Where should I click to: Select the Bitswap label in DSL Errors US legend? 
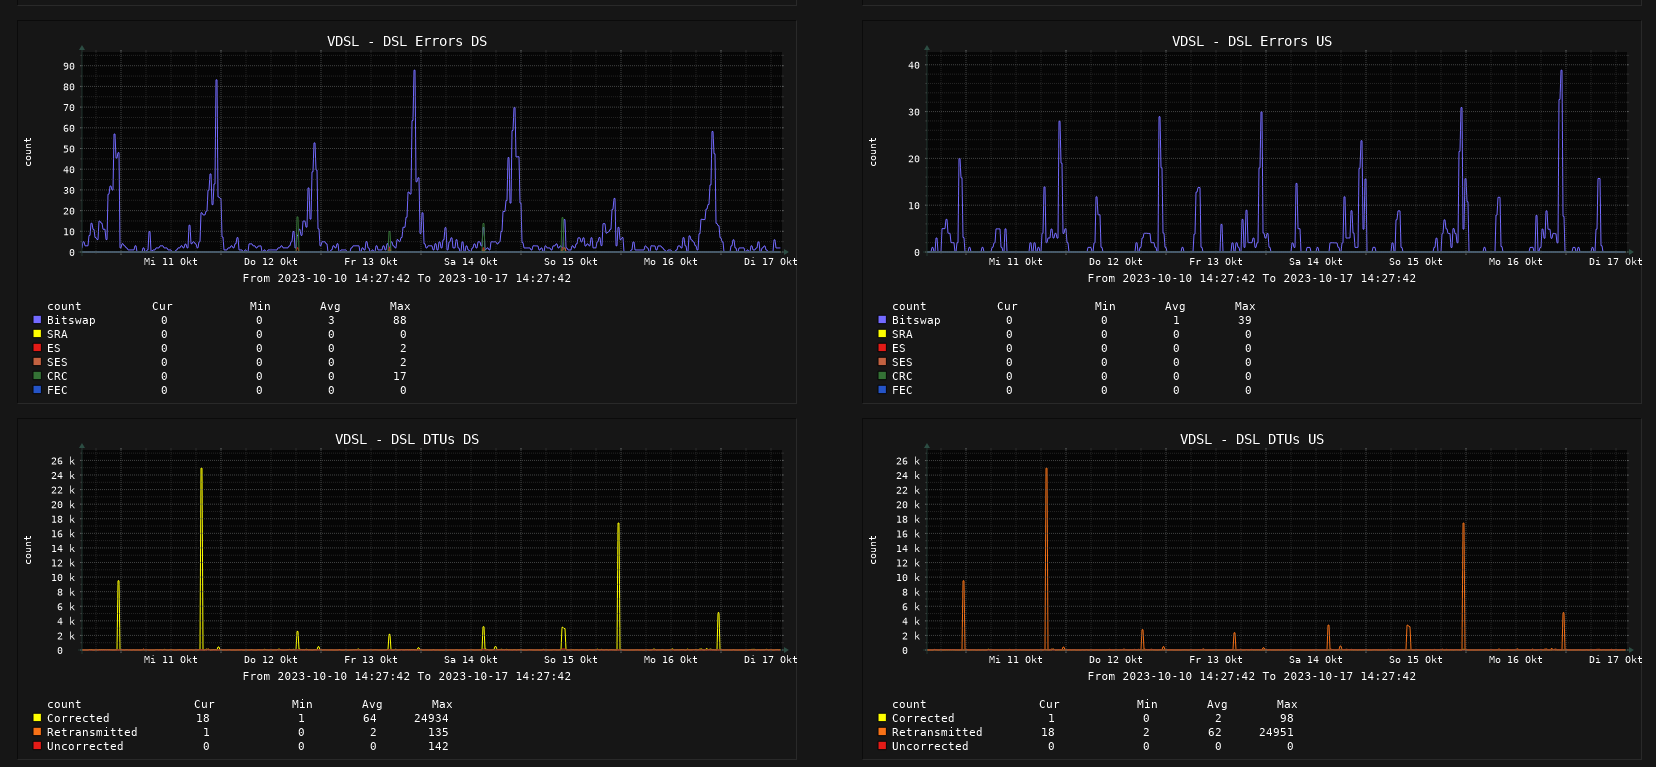(x=916, y=320)
